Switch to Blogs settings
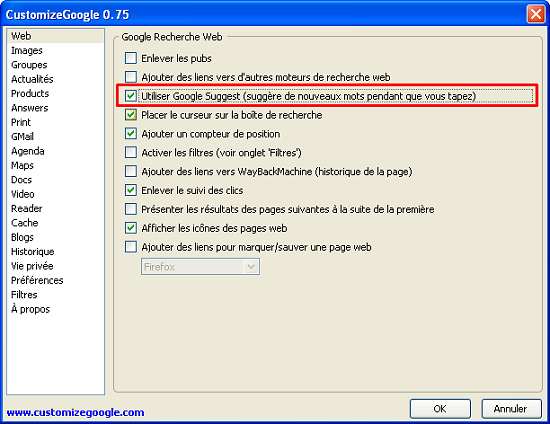550x424 pixels. [x=55, y=237]
